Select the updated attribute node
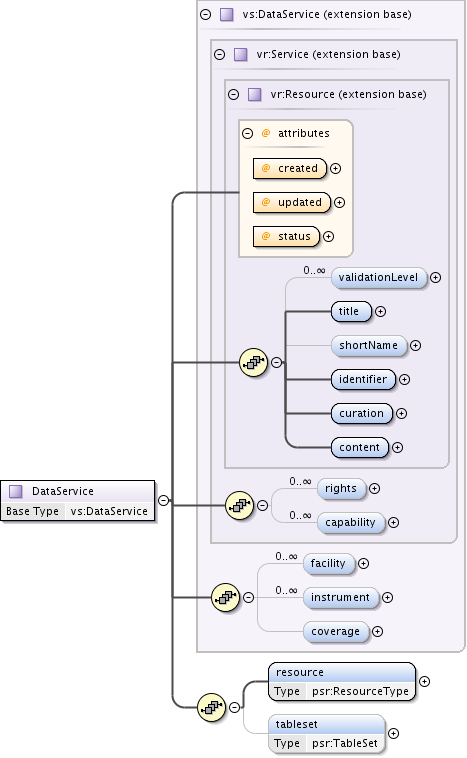This screenshot has height=758, width=467. click(292, 203)
